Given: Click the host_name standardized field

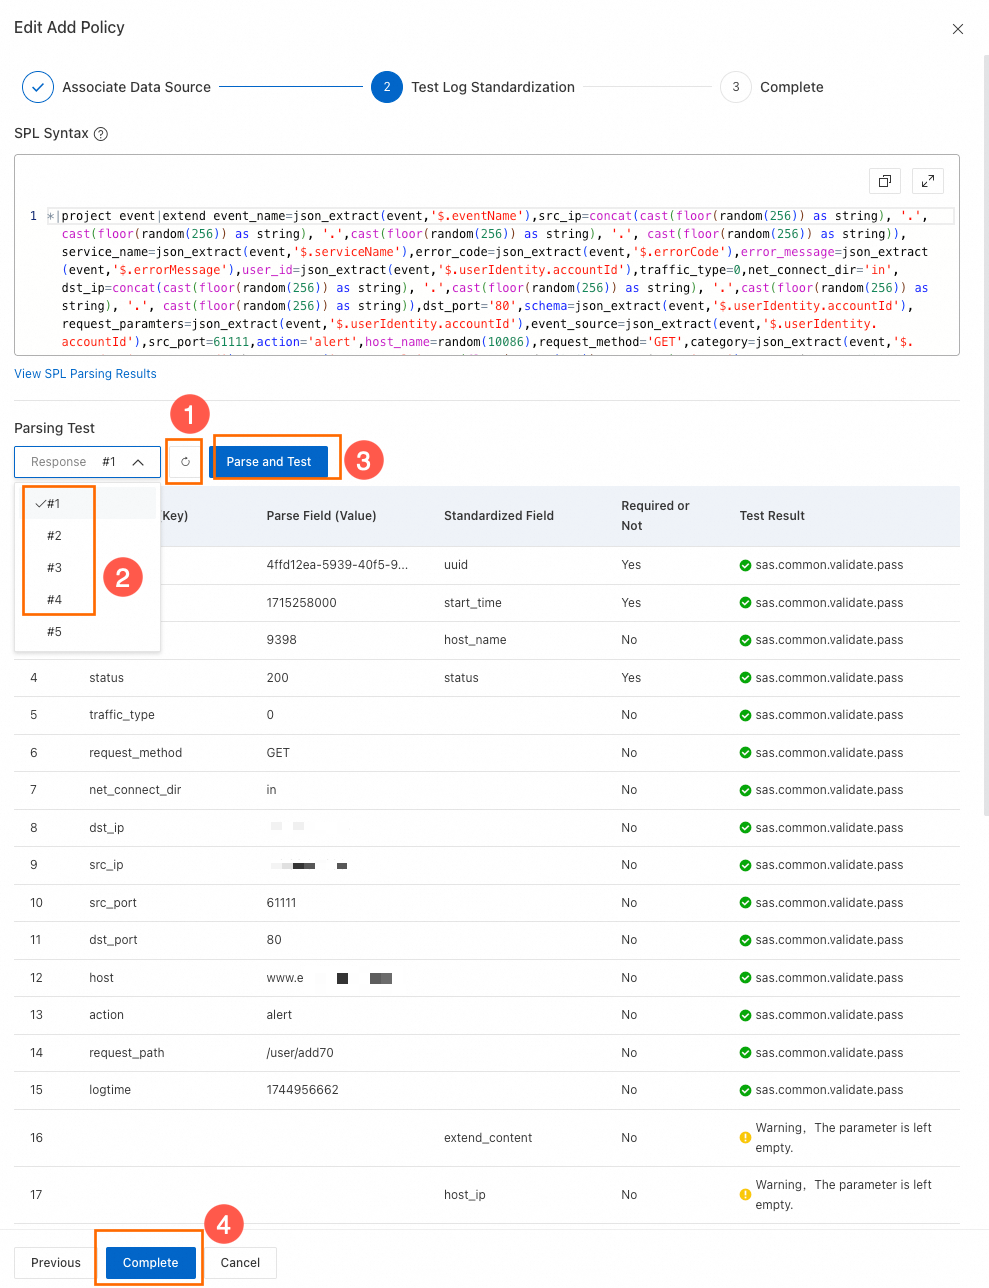Looking at the screenshot, I should pyautogui.click(x=475, y=640).
